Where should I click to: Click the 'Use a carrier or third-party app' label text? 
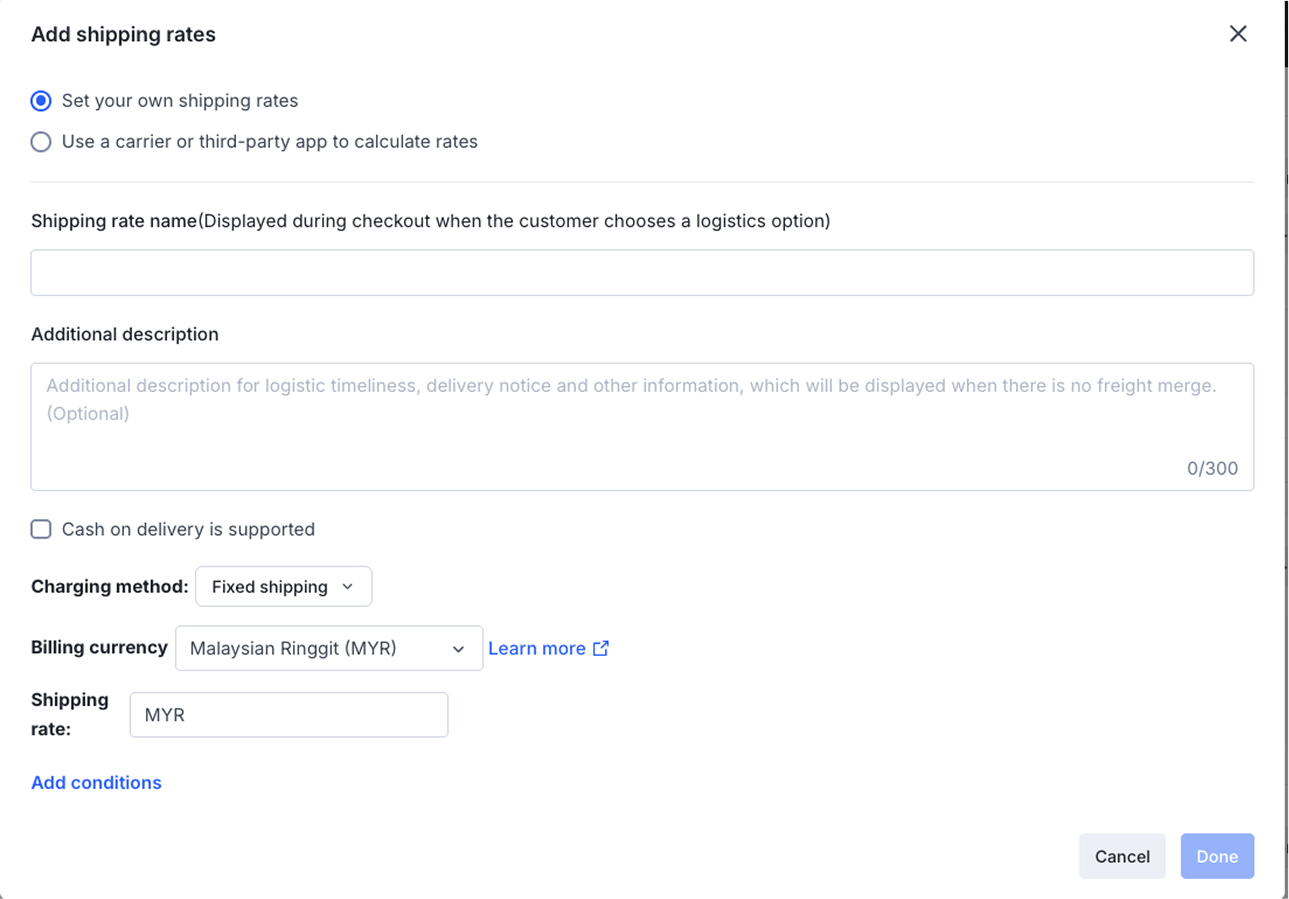(270, 142)
